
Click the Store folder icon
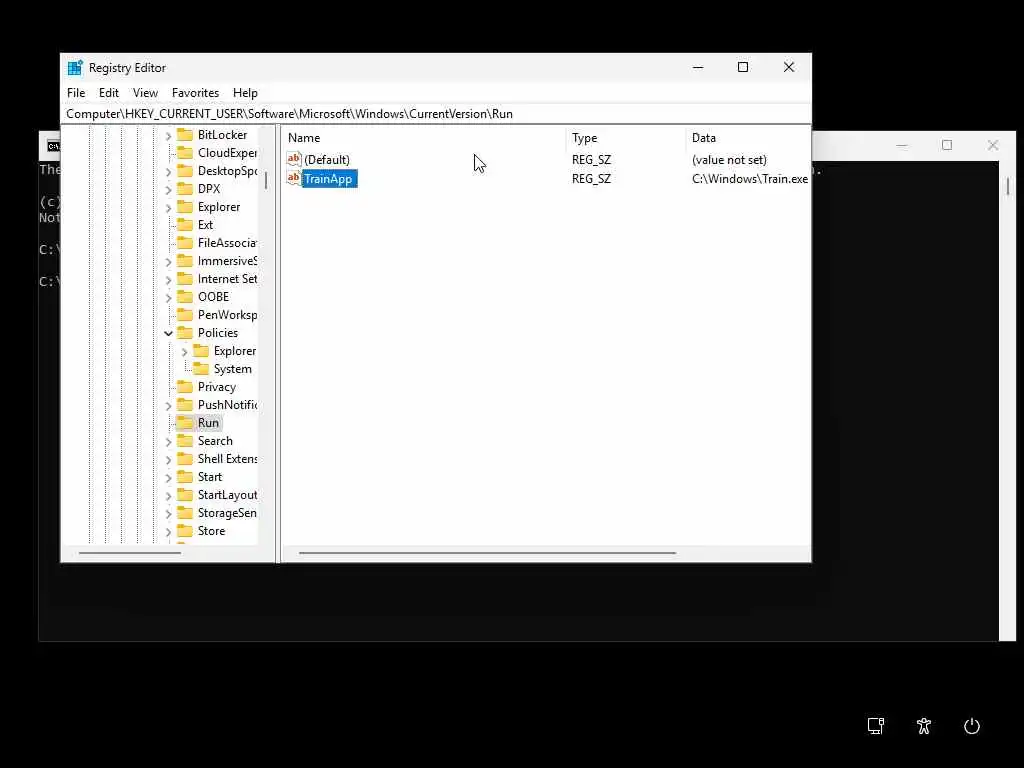(185, 531)
